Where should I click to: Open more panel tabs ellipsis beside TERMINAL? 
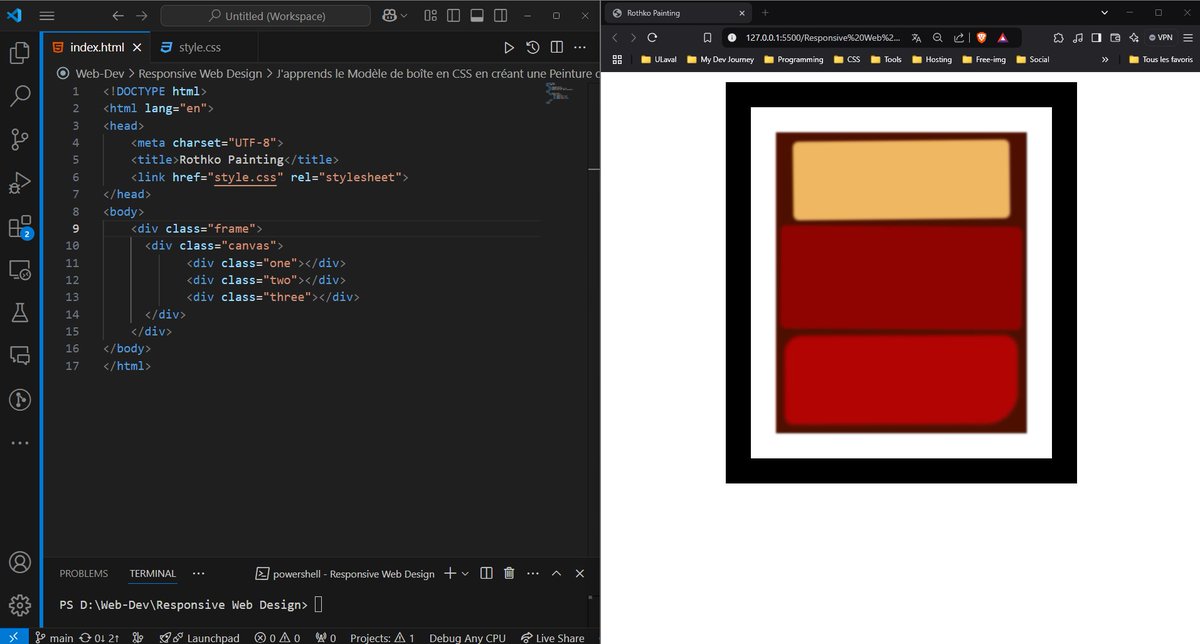tap(198, 574)
